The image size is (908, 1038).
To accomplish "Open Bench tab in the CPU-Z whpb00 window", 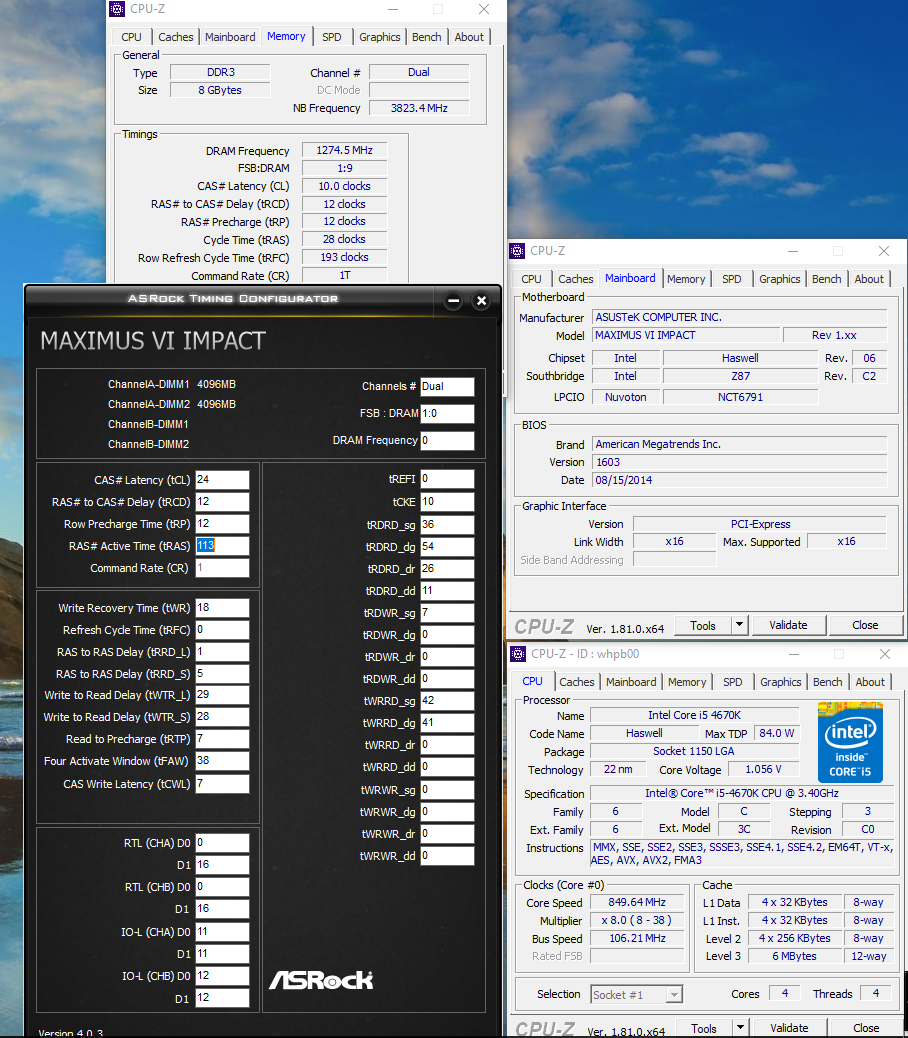I will [x=827, y=682].
